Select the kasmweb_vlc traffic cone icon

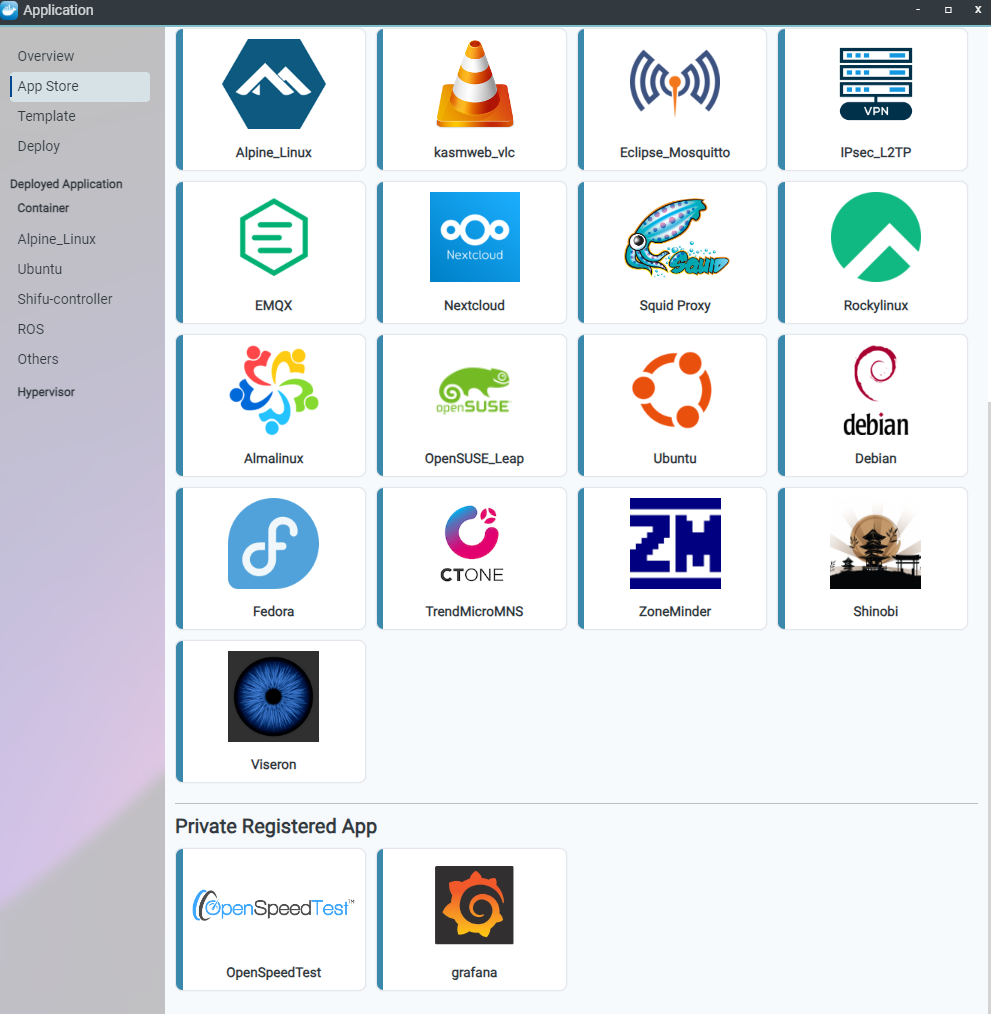475,84
